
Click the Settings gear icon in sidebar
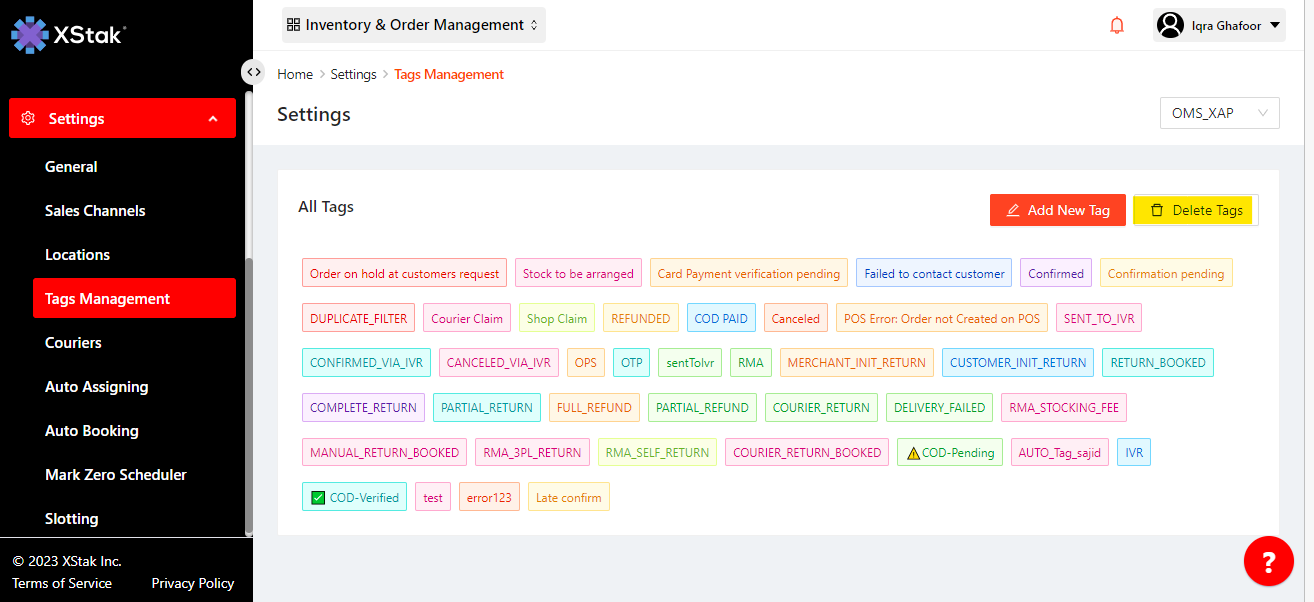(29, 118)
